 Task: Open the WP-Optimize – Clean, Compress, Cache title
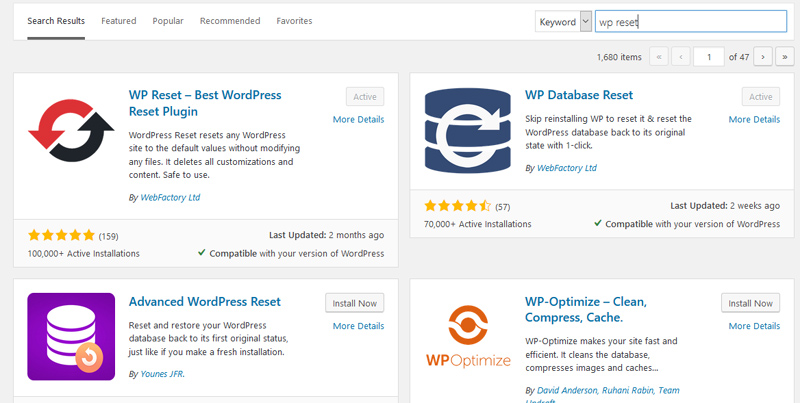click(586, 310)
